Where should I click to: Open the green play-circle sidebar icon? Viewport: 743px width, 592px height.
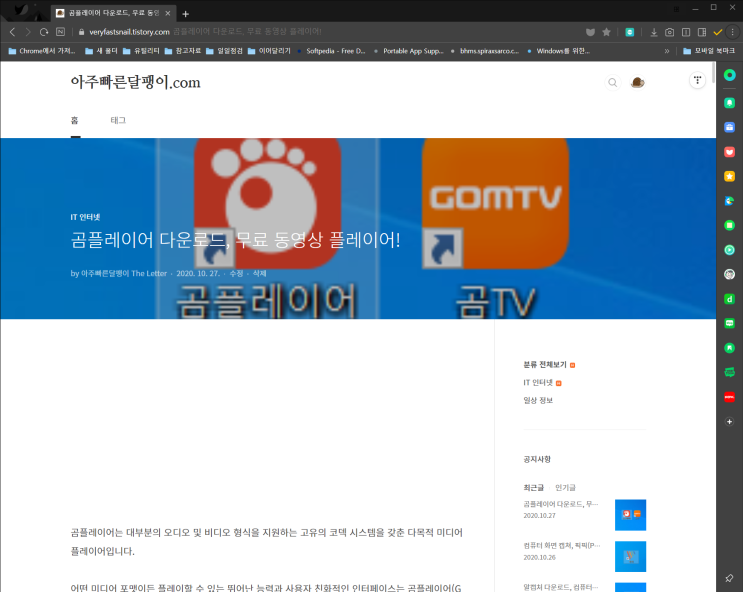730,250
